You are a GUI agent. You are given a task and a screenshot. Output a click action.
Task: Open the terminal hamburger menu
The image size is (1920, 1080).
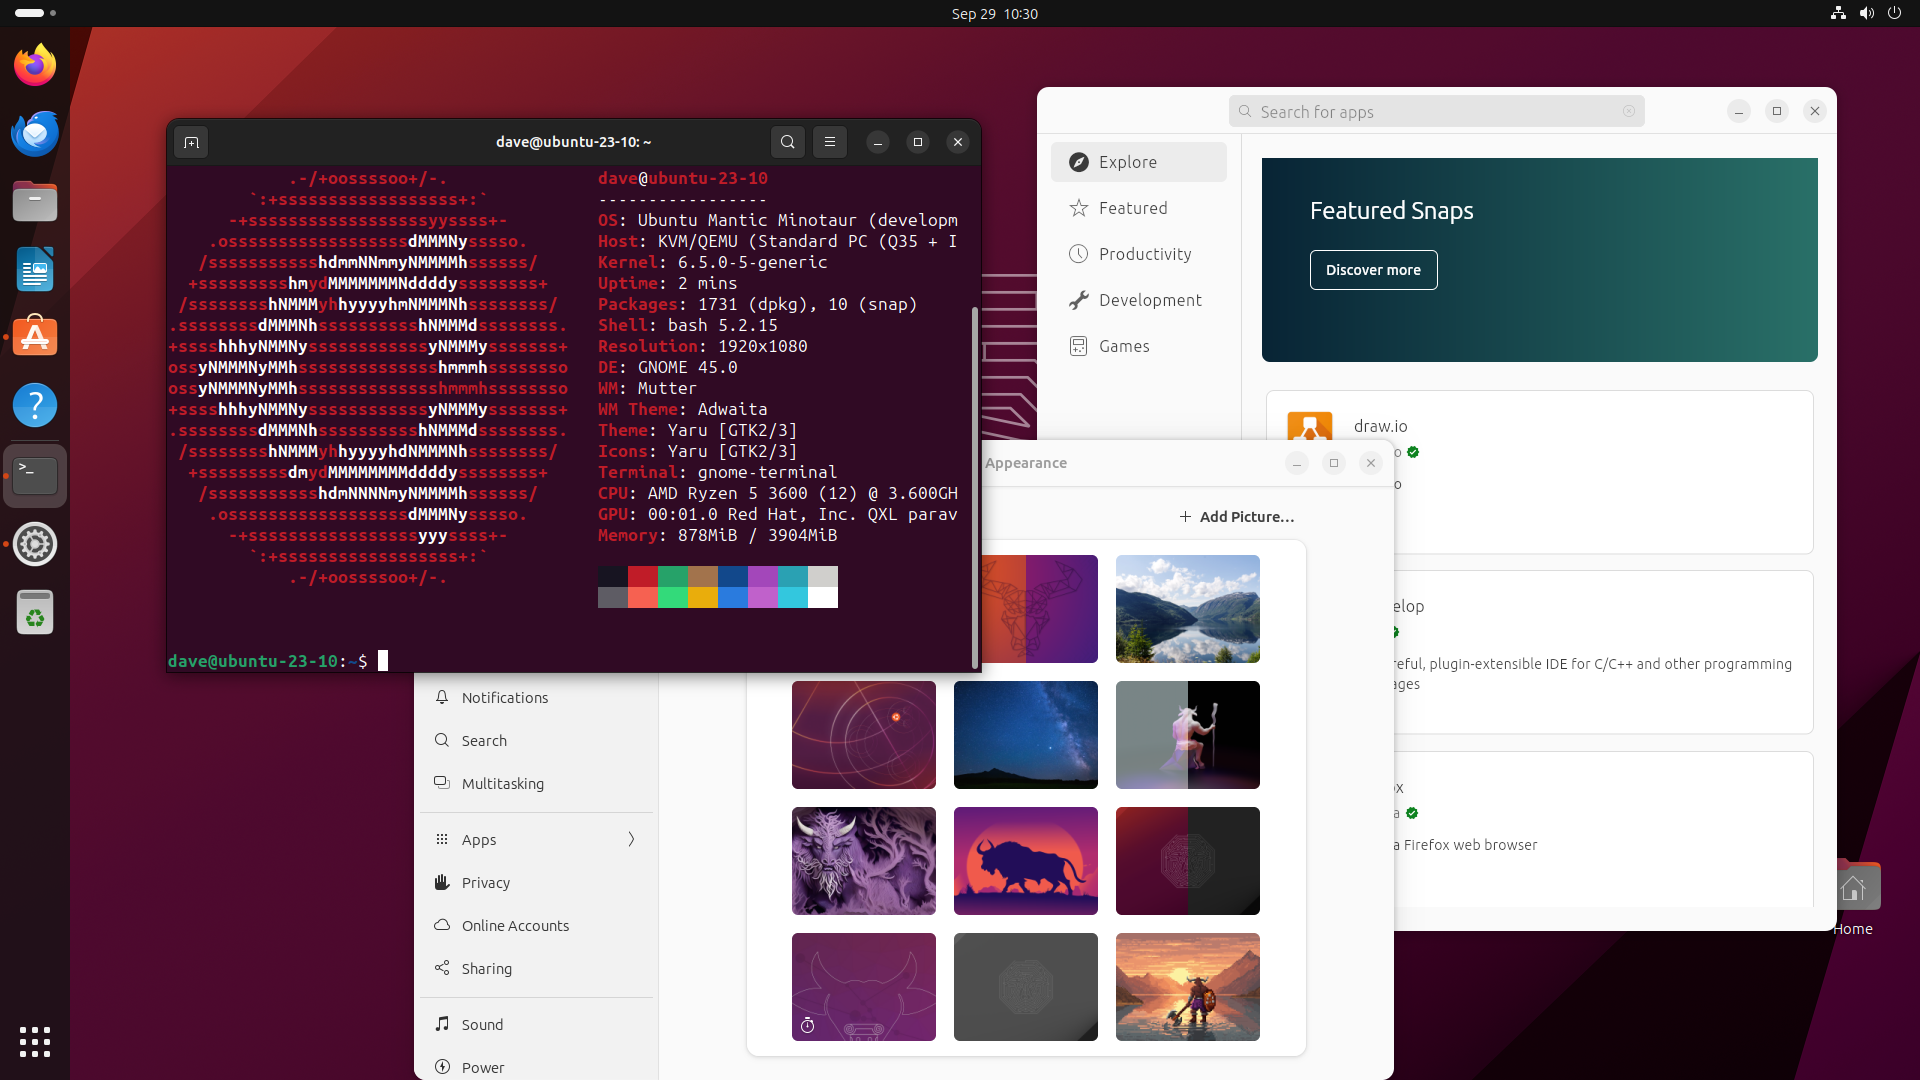pyautogui.click(x=830, y=142)
